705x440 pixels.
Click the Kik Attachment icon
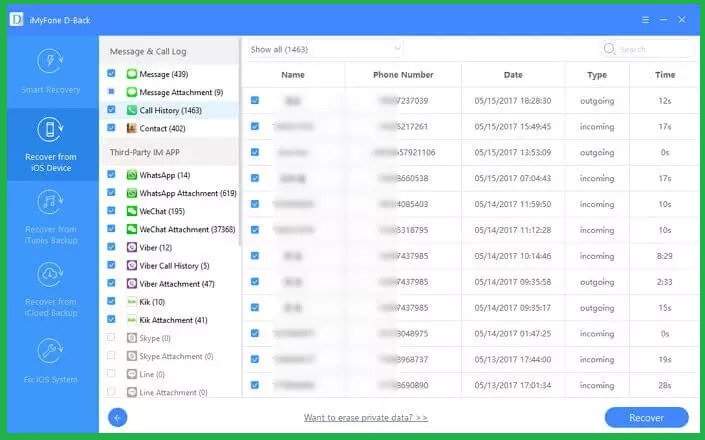(132, 320)
